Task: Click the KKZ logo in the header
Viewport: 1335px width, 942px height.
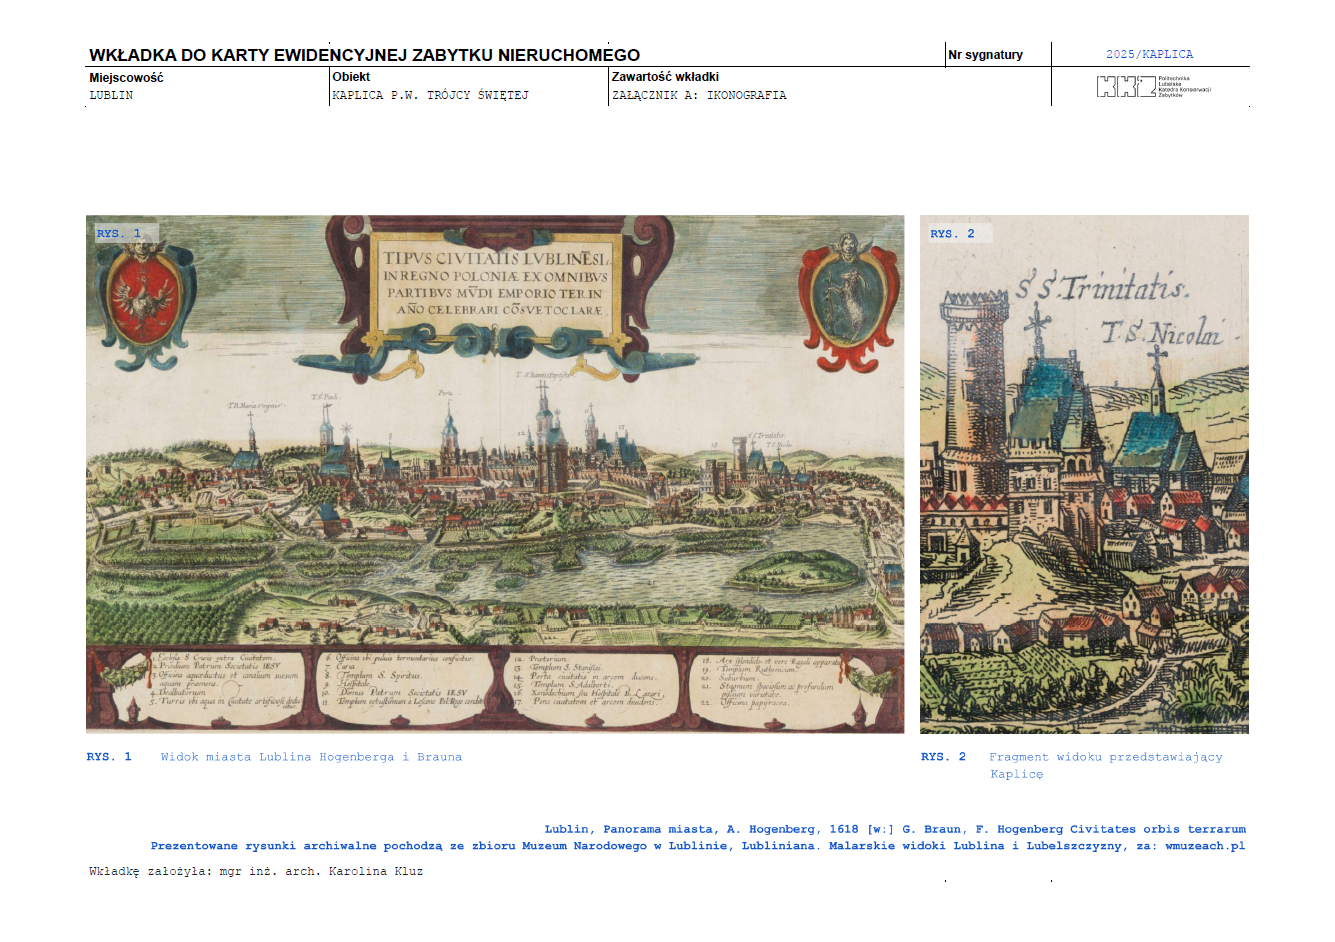Action: pos(1153,87)
